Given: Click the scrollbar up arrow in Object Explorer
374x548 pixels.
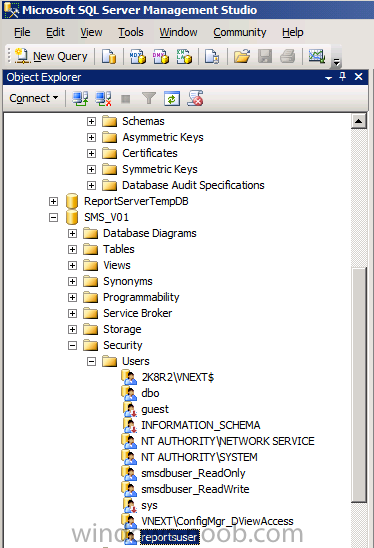Looking at the screenshot, I should 359,121.
